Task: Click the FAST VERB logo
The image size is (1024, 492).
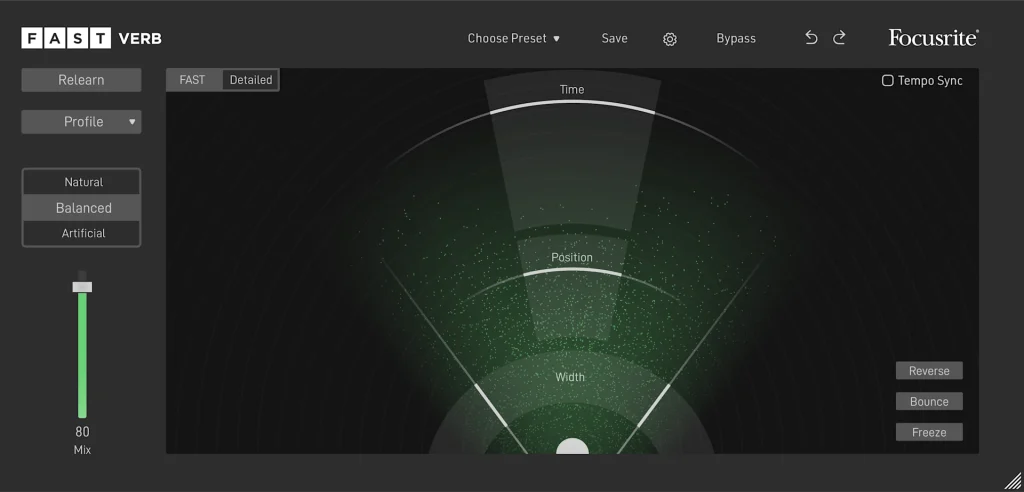Action: pyautogui.click(x=91, y=38)
